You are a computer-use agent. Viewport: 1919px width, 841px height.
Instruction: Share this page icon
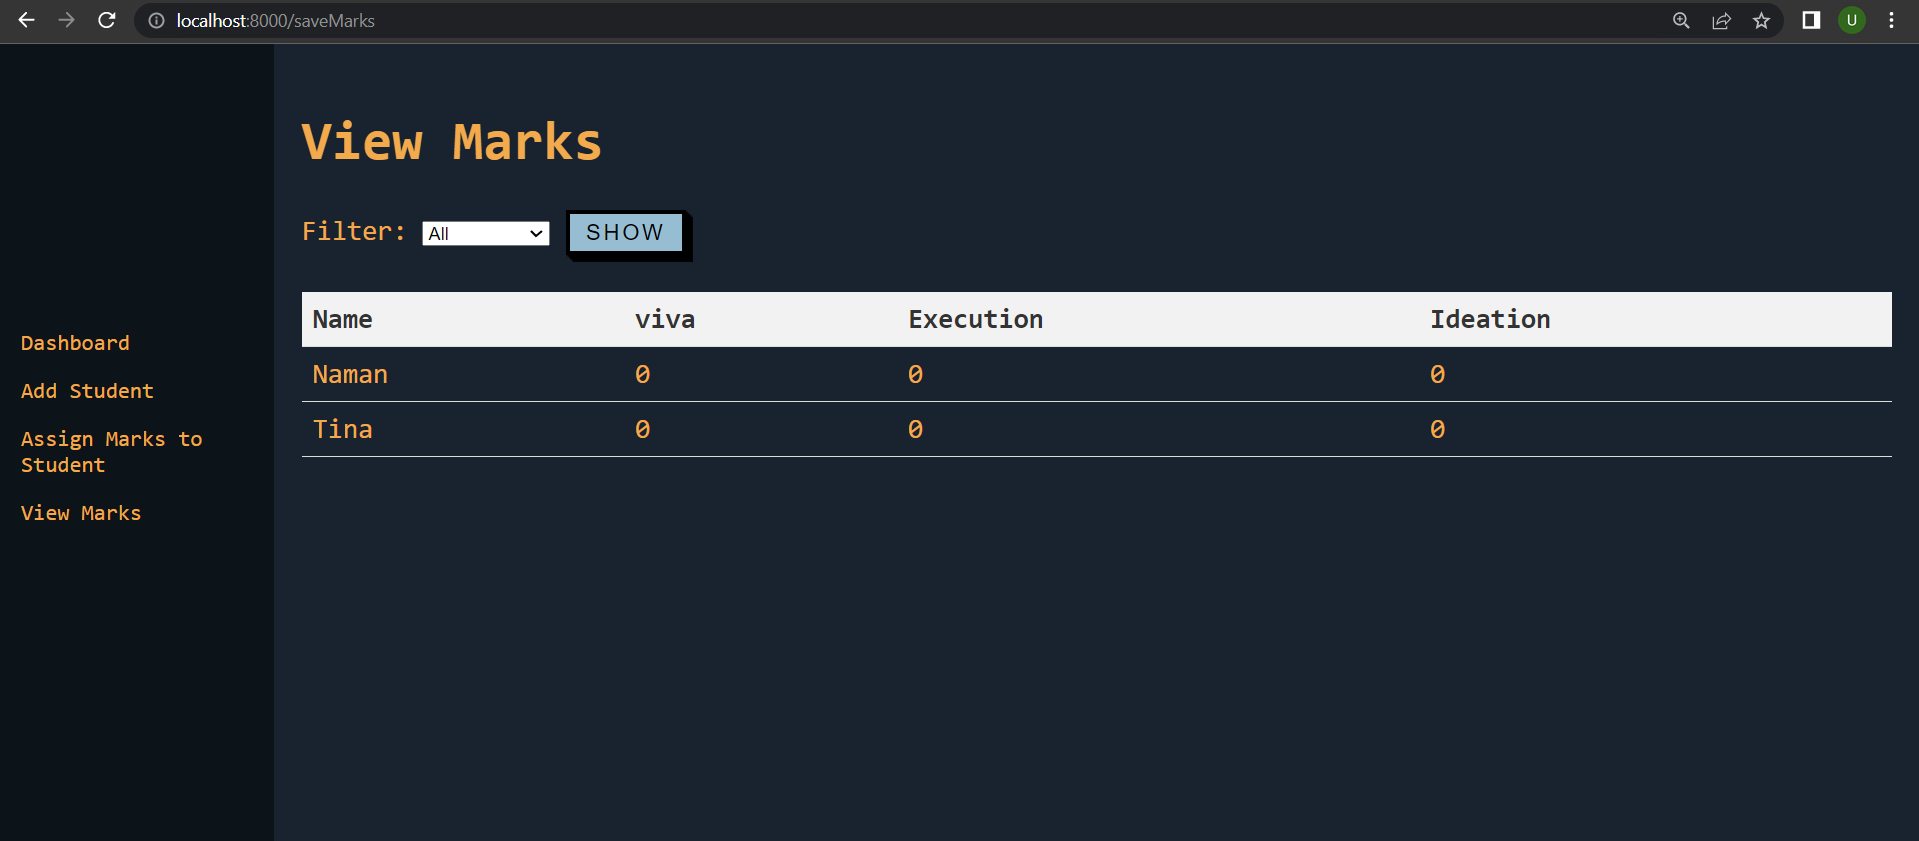click(x=1721, y=20)
